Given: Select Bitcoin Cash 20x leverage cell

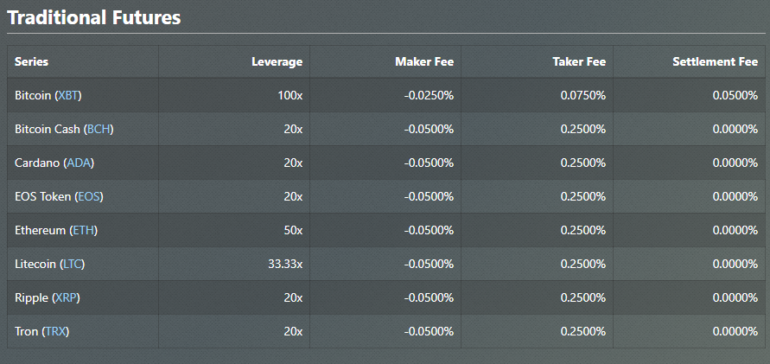Looking at the screenshot, I should (x=293, y=129).
